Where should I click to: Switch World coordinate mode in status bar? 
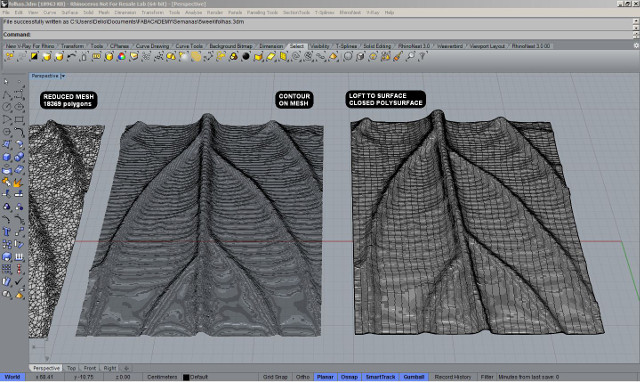tap(12, 377)
